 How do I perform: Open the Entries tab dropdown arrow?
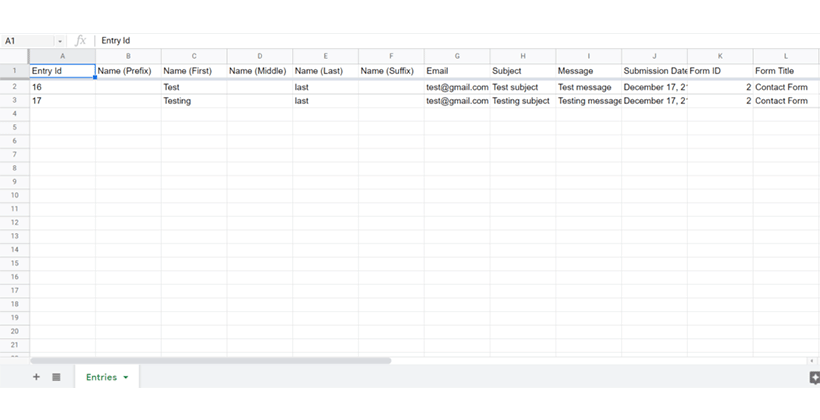(x=126, y=377)
